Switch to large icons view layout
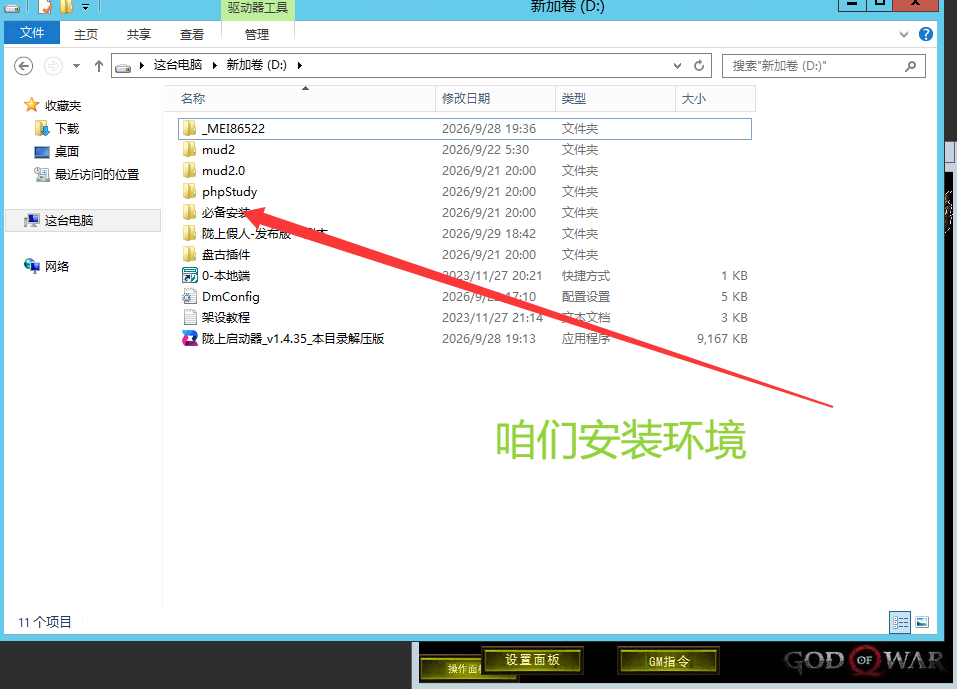Viewport: 957px width, 689px height. 922,622
